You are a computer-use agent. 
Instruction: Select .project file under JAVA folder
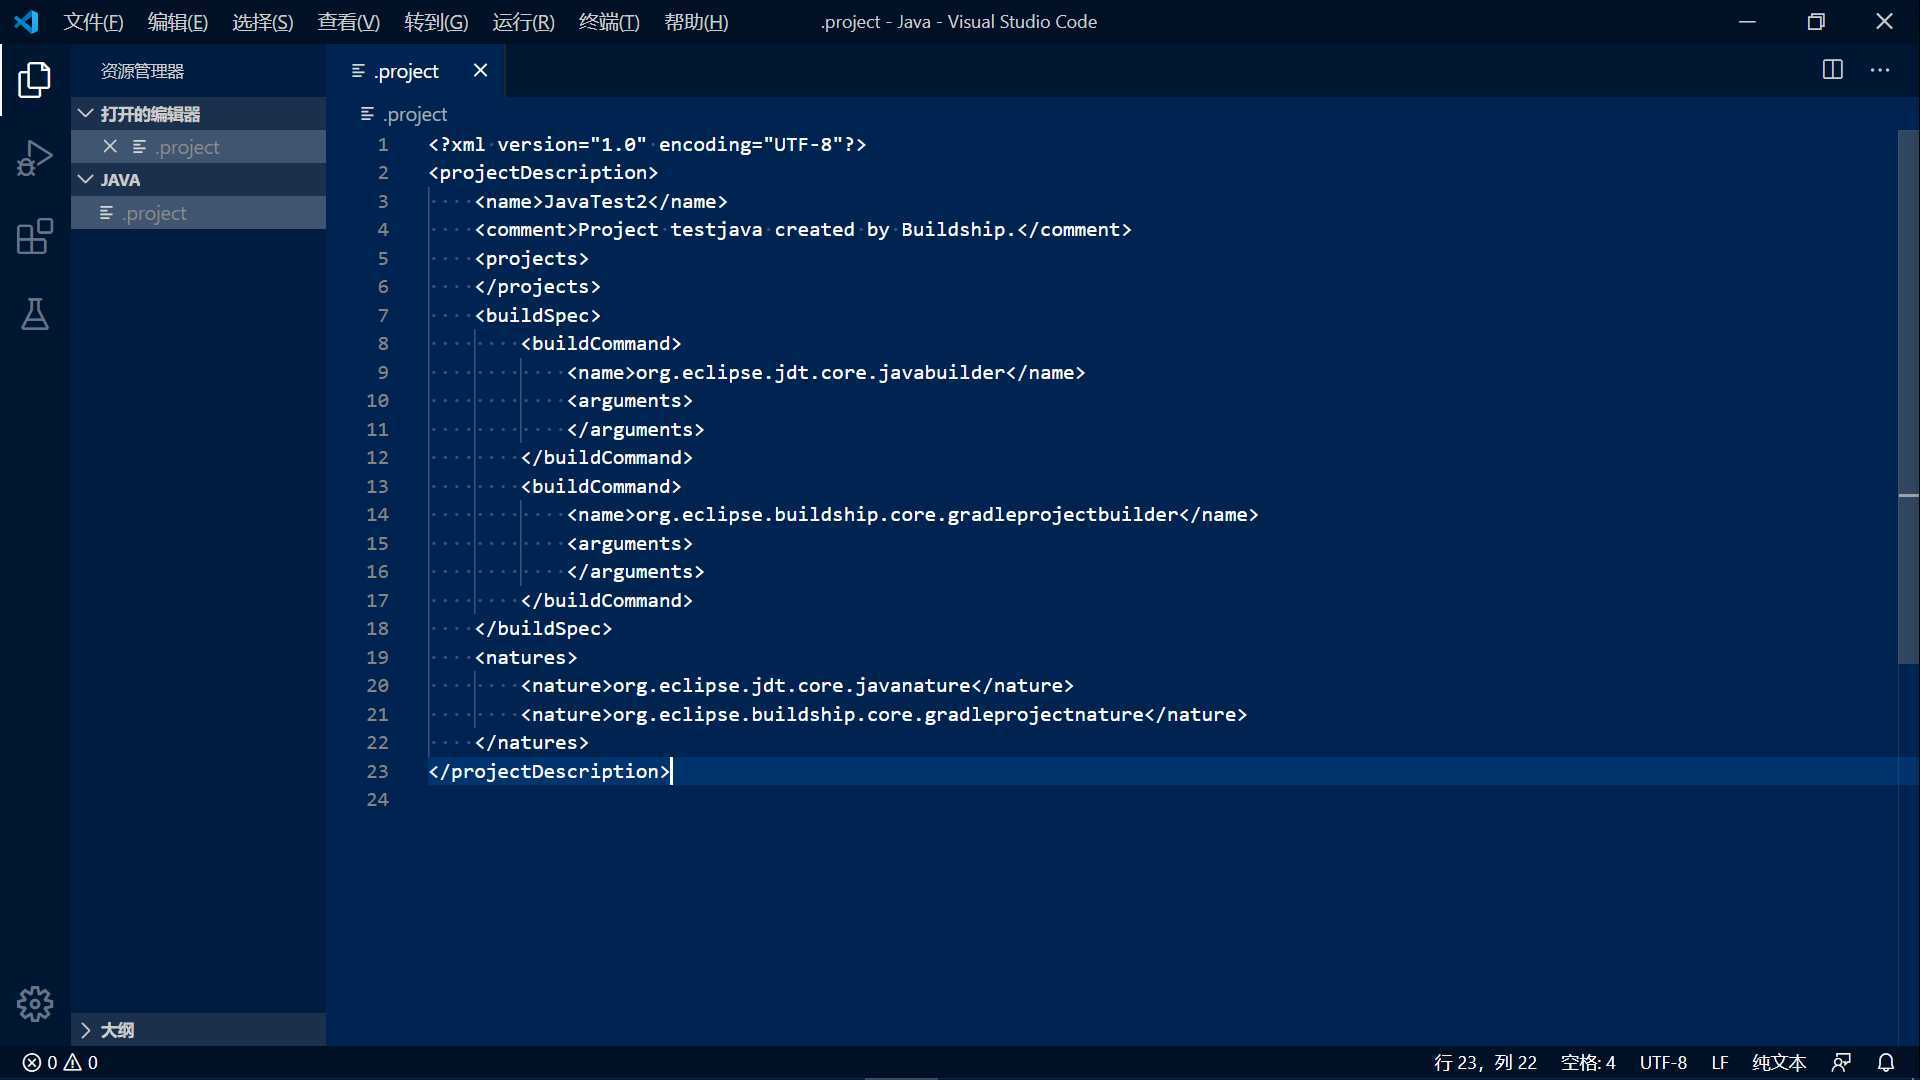click(198, 213)
